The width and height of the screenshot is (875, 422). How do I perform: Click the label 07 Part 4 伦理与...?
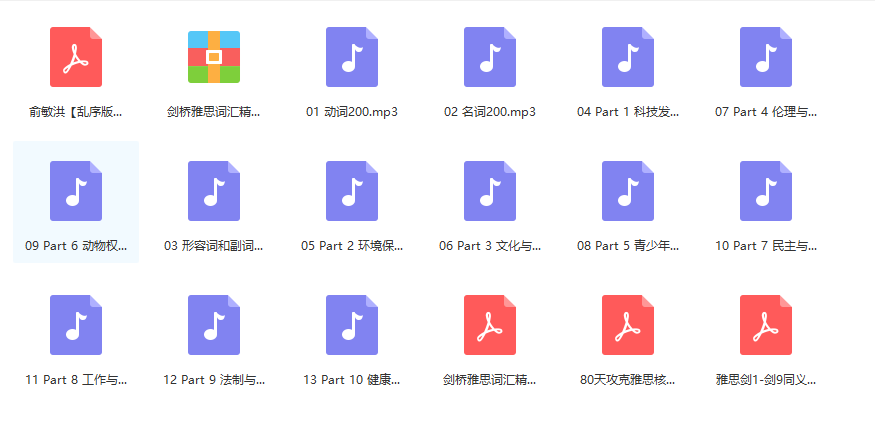click(x=766, y=112)
